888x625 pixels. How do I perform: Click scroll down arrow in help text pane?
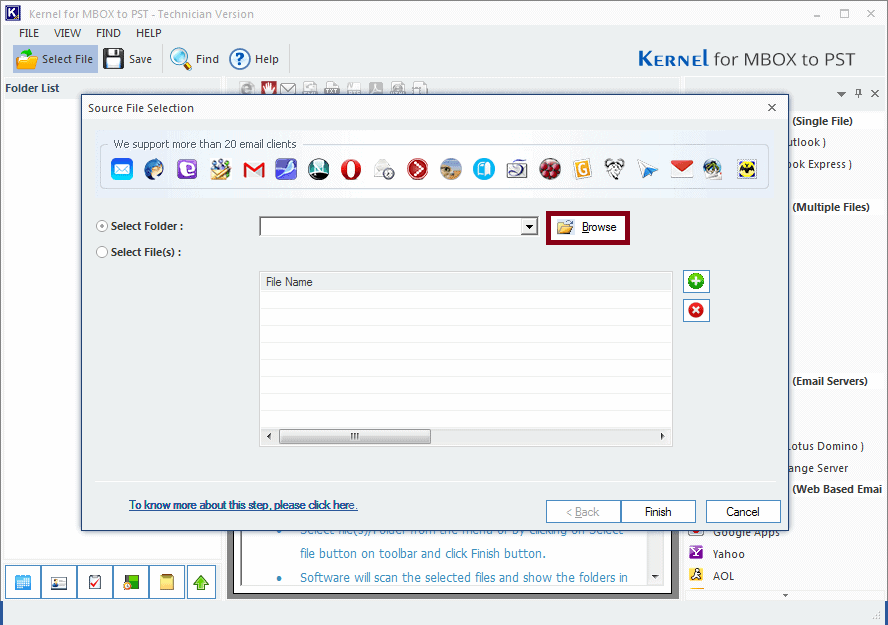coord(655,577)
